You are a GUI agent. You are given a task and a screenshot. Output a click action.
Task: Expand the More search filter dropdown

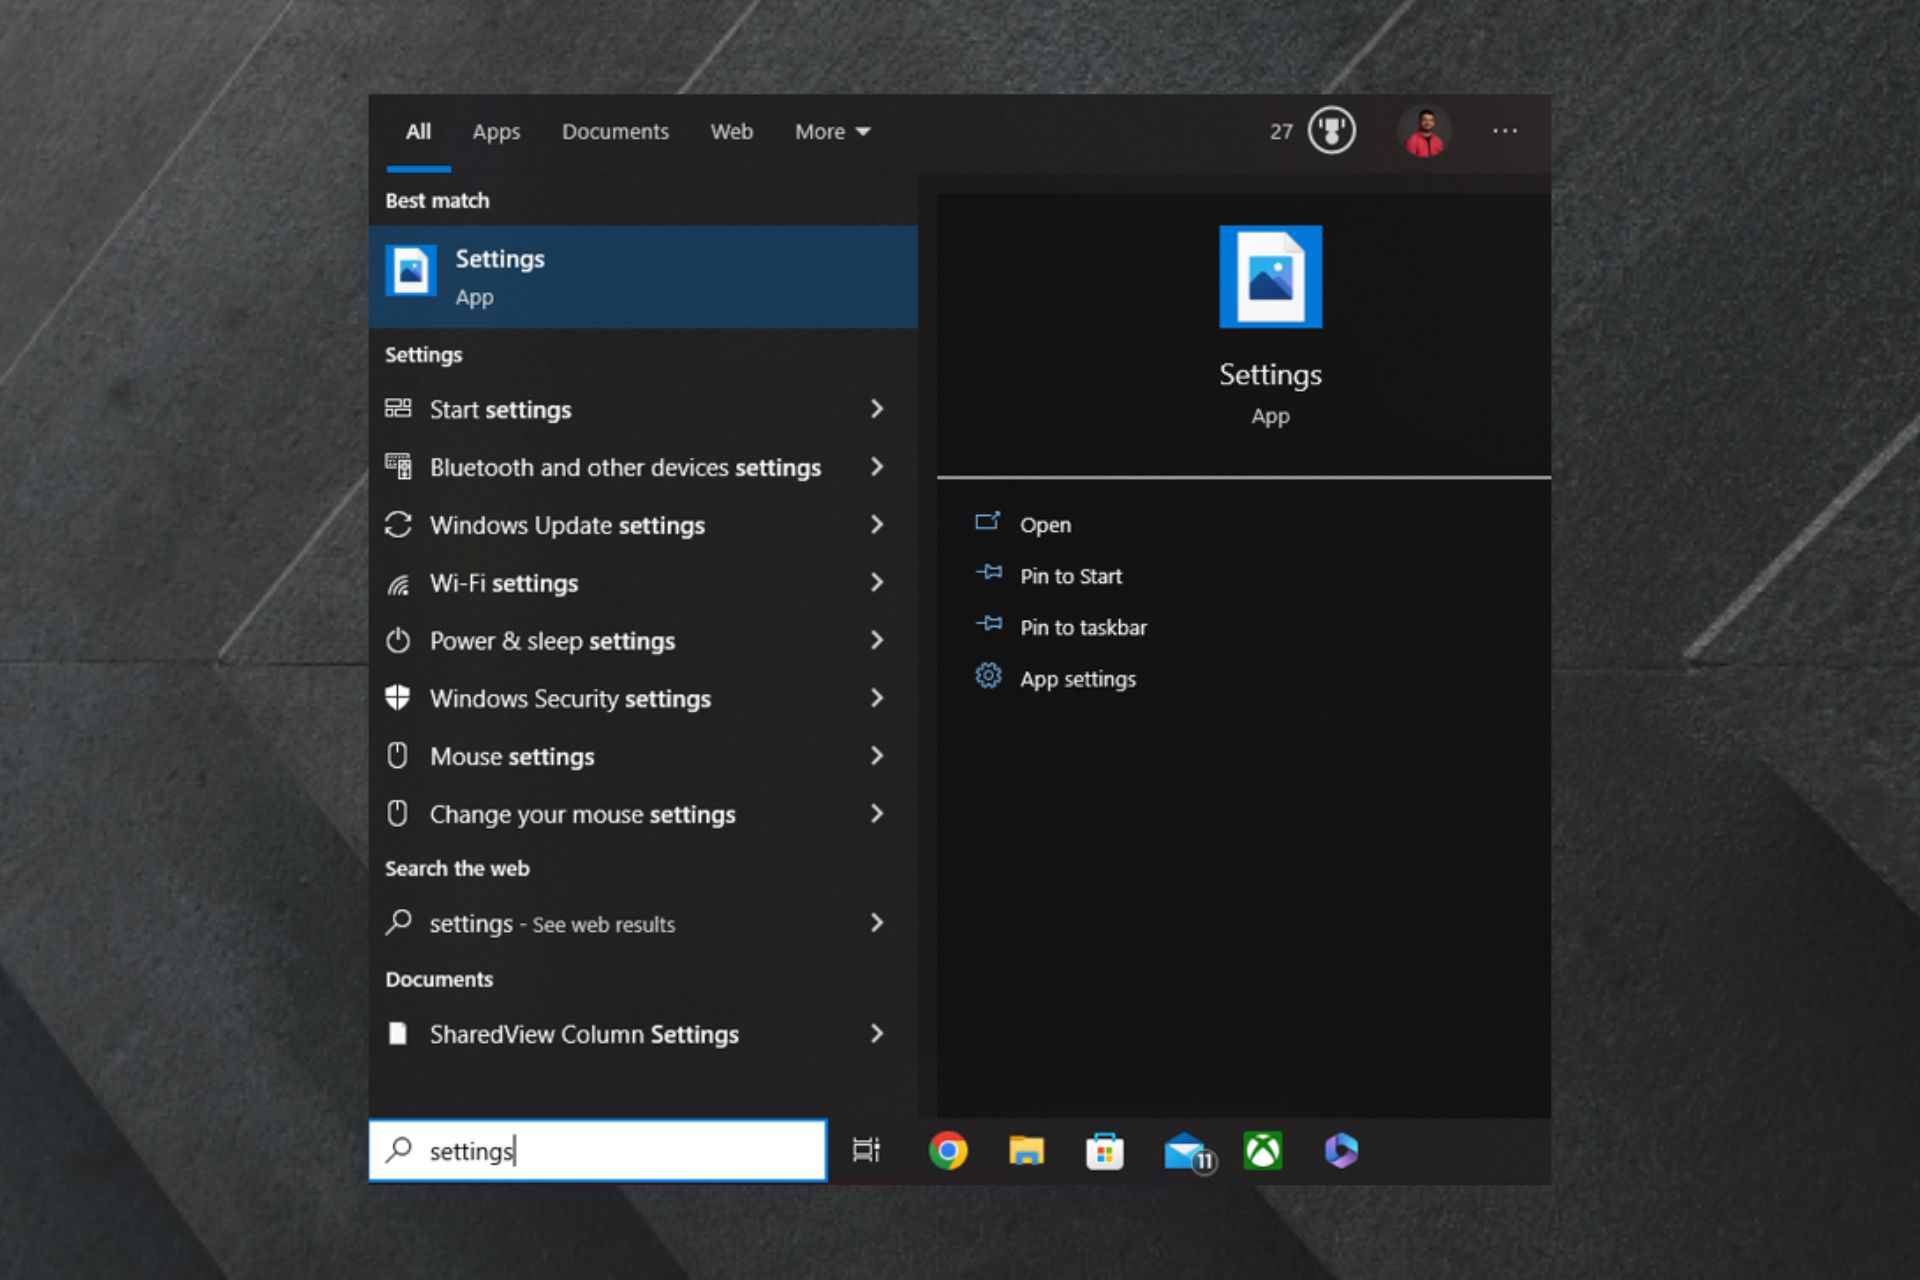[831, 131]
